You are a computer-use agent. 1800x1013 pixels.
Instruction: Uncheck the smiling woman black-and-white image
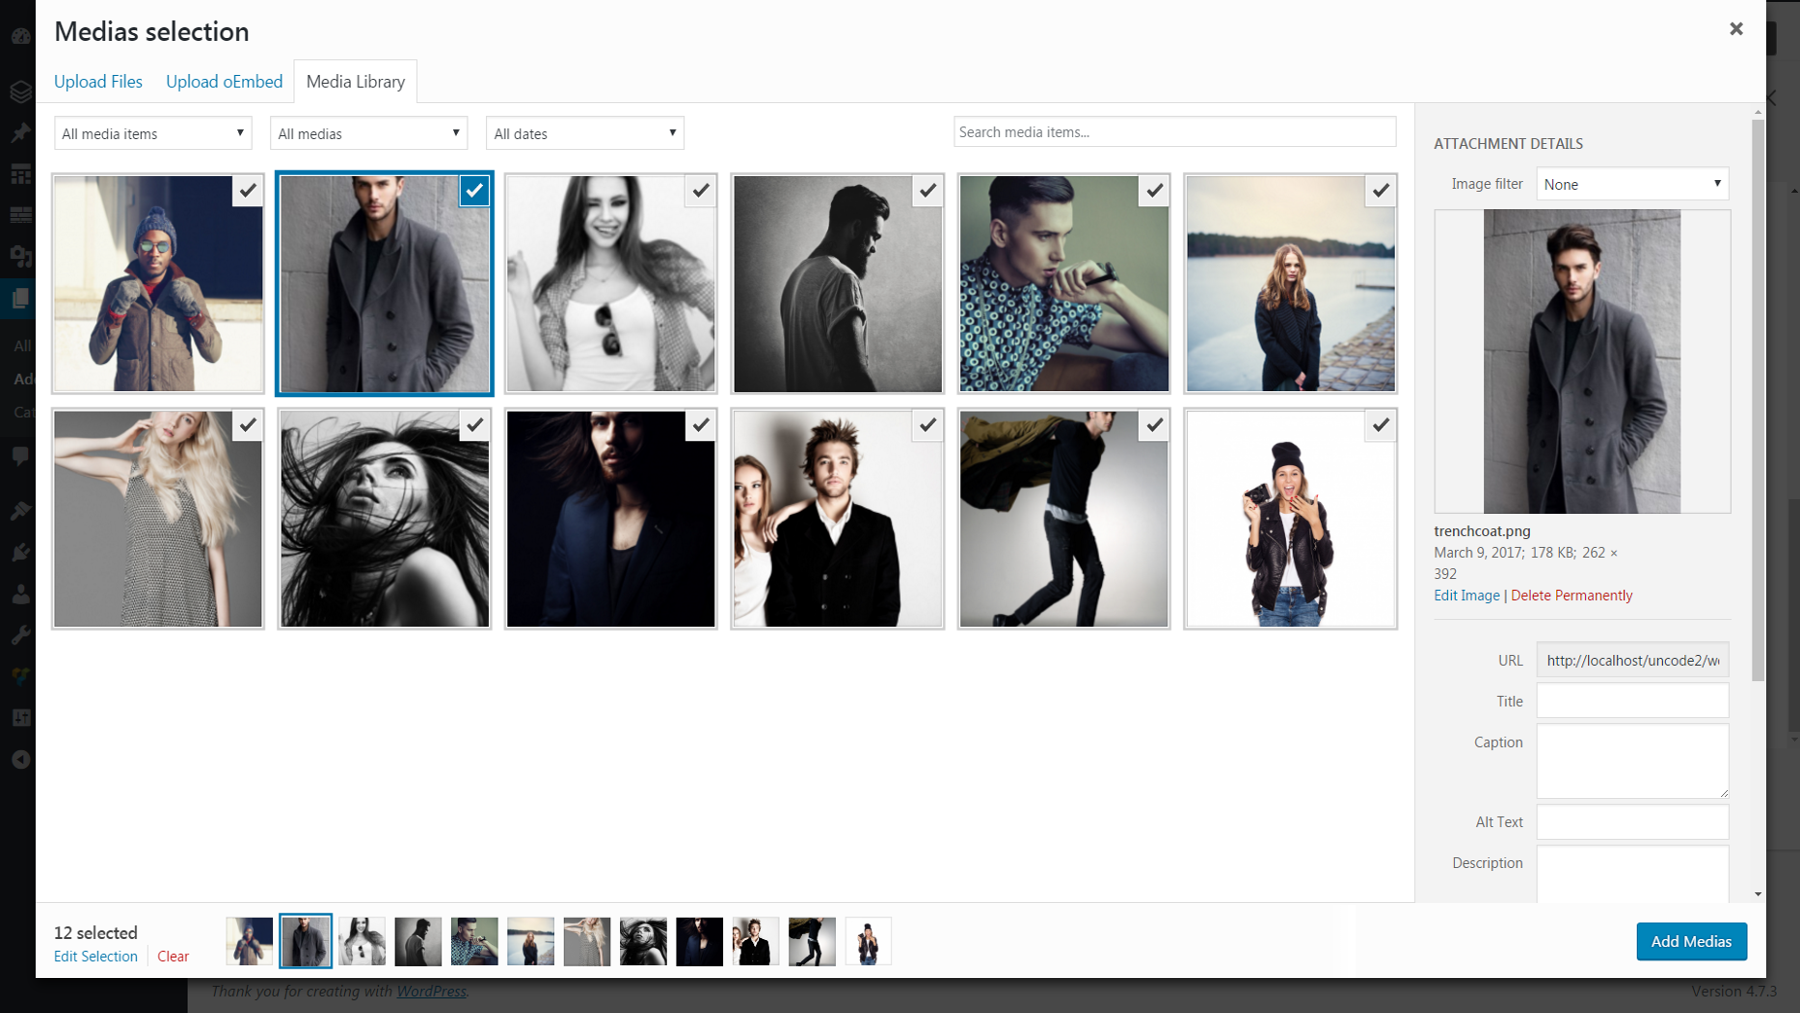click(701, 190)
